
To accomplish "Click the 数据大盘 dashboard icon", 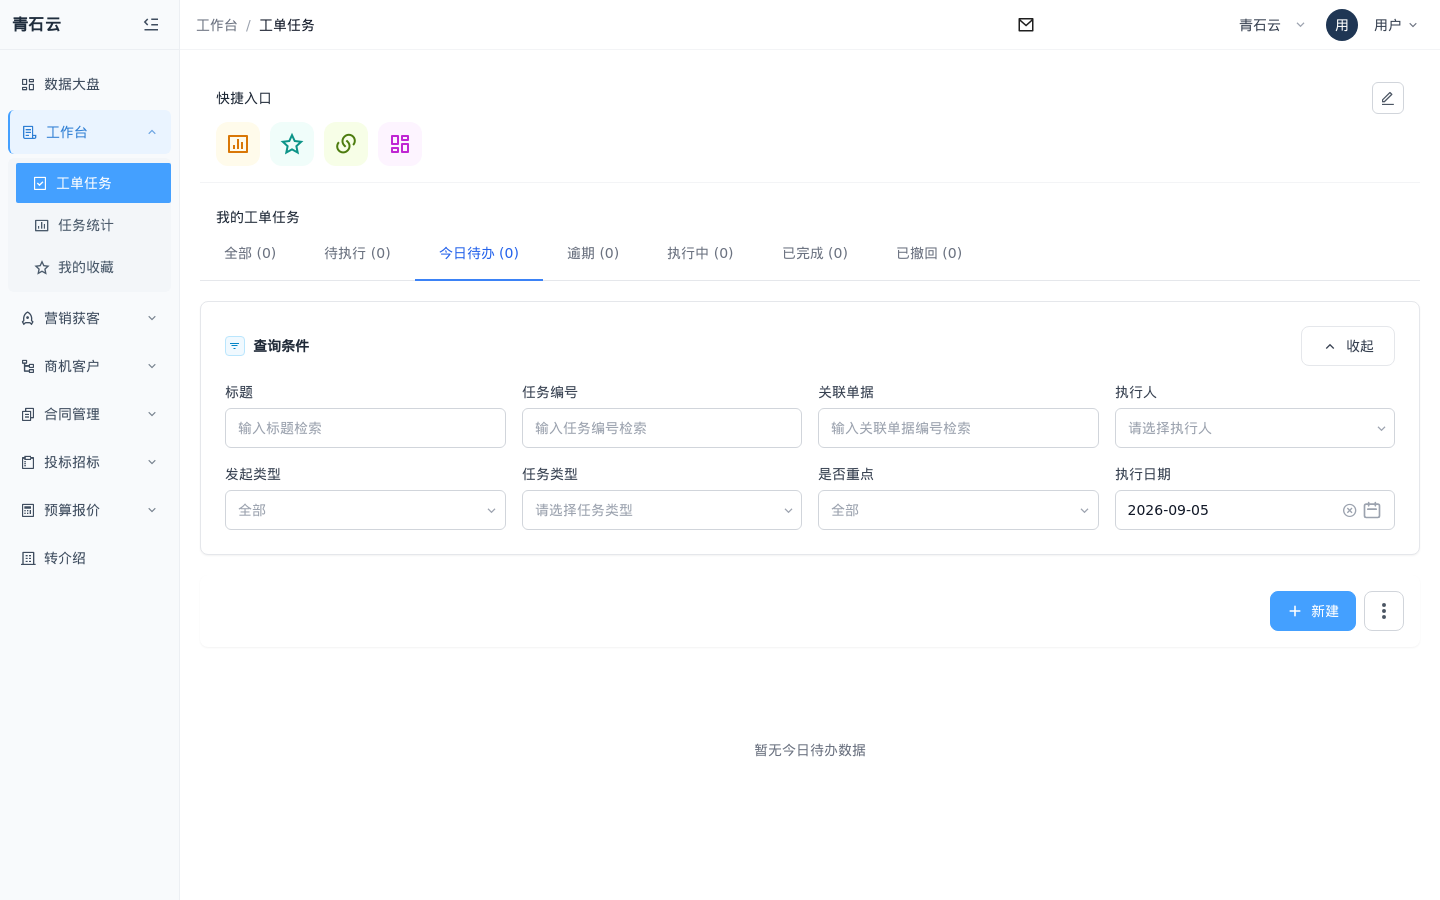I will click(x=28, y=84).
